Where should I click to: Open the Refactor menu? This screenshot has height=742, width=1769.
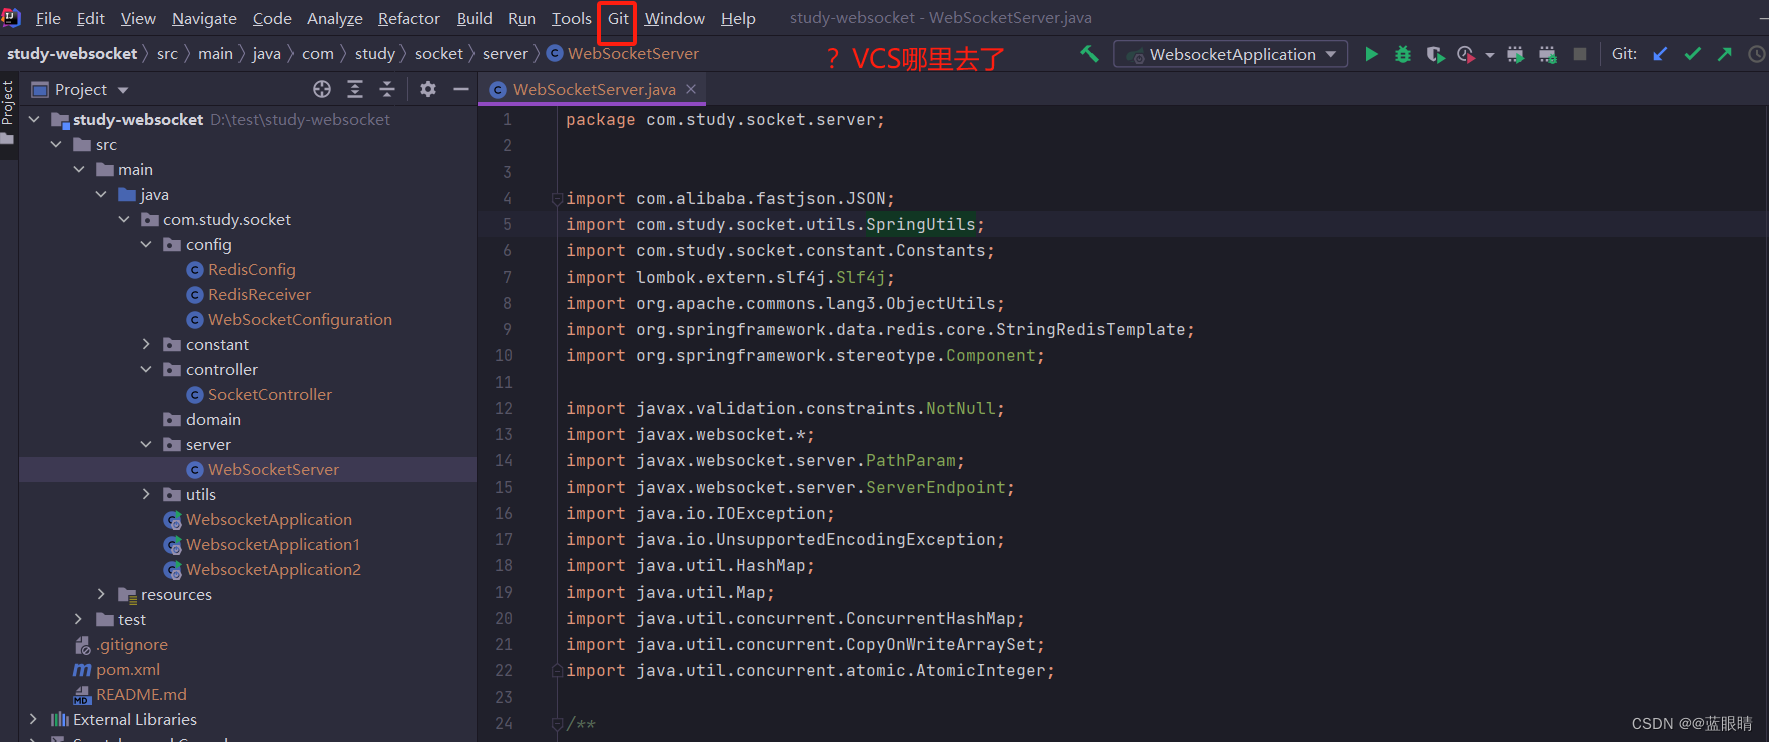(x=409, y=18)
